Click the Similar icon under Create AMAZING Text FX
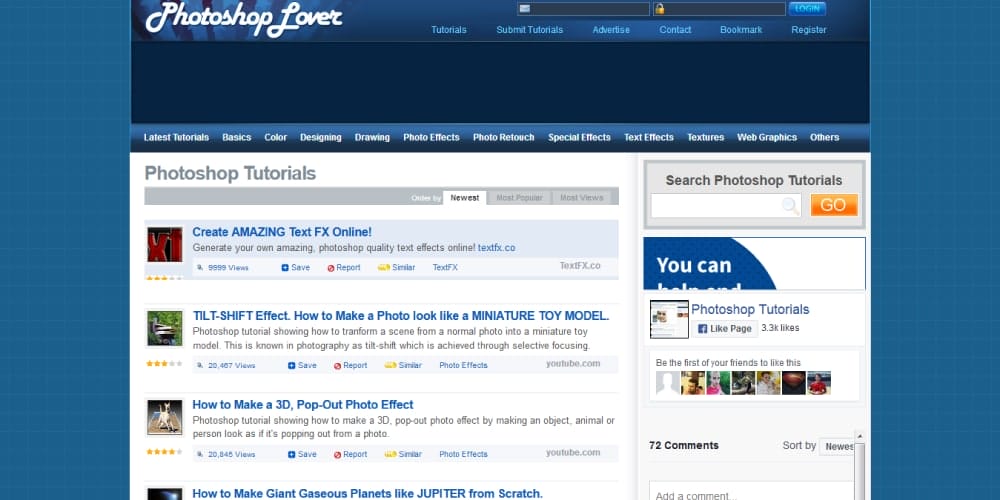 (x=383, y=268)
